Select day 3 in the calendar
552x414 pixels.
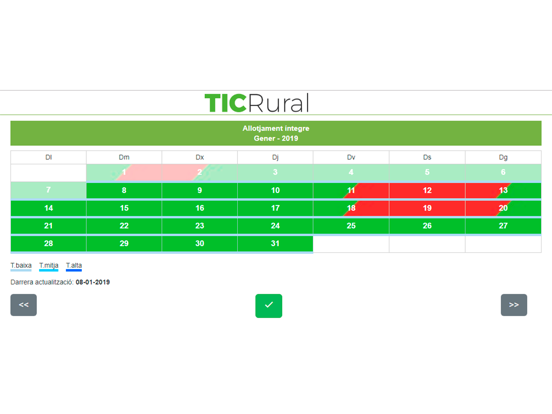tap(275, 172)
